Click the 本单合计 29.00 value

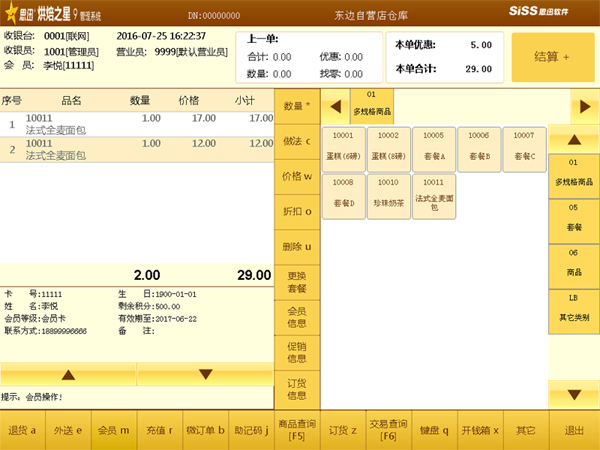[x=478, y=69]
